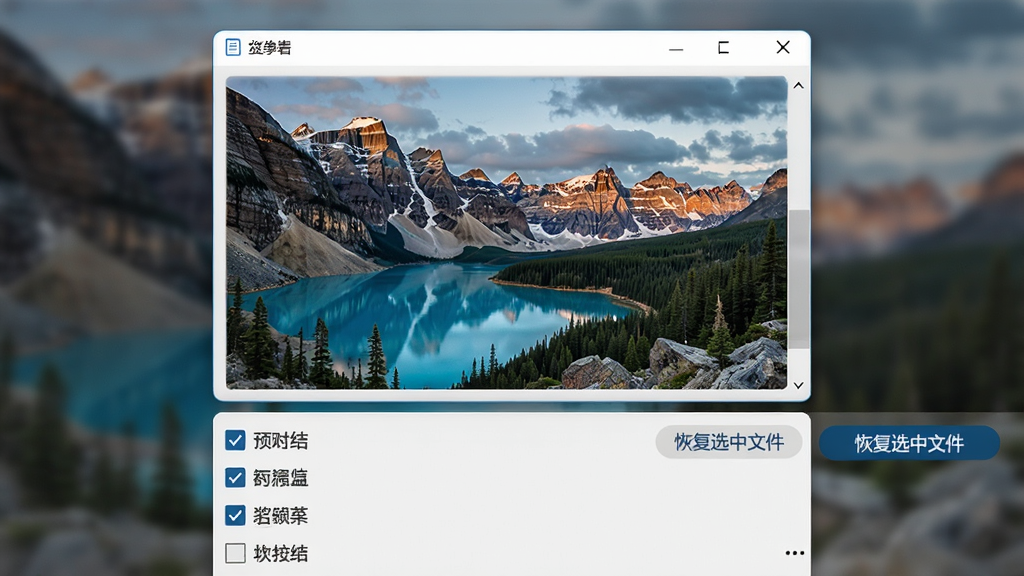This screenshot has height=576, width=1024.
Task: Click the preview's vertical scrollbar thumb
Action: click(798, 279)
